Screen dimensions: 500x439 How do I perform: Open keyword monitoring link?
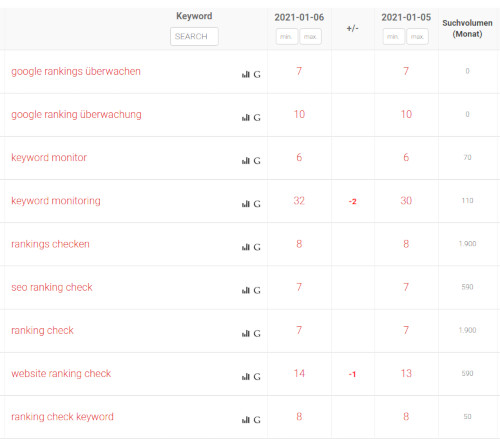pos(56,201)
